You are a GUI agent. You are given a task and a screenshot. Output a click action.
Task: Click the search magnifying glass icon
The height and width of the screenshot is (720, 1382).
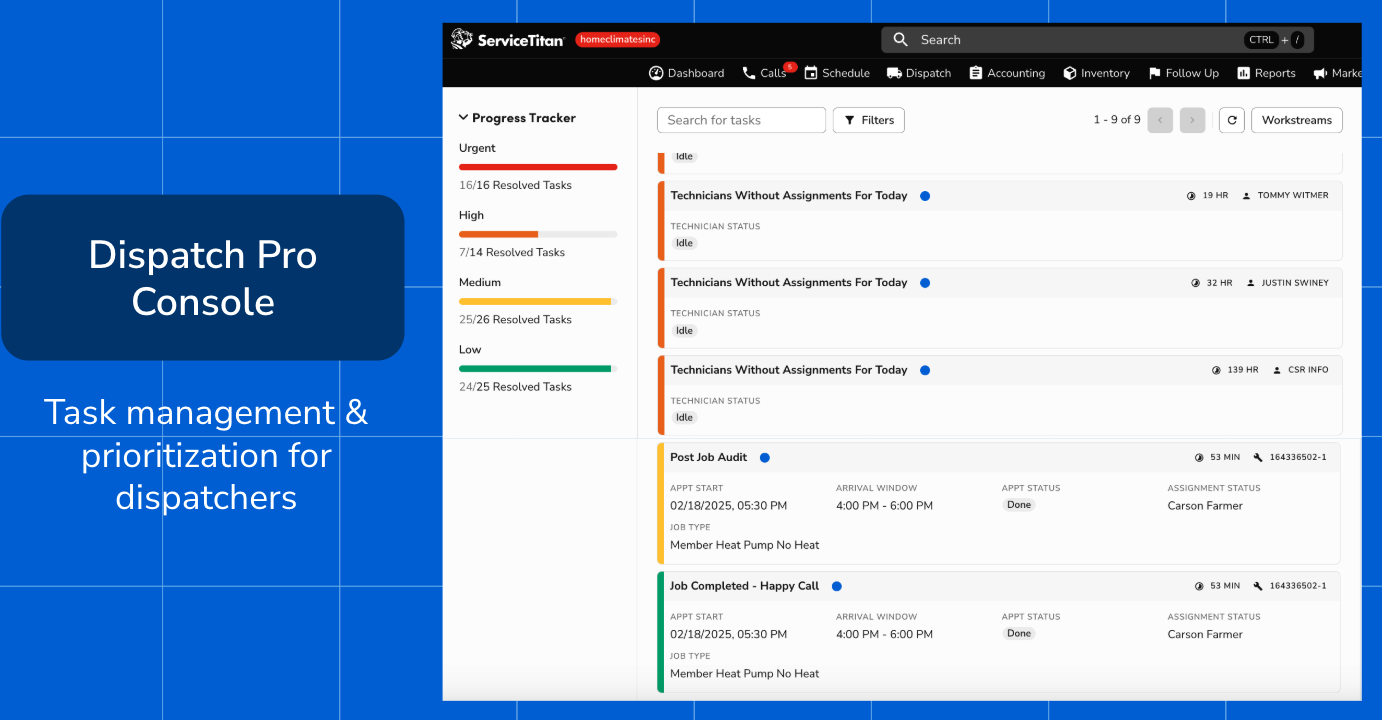(900, 39)
